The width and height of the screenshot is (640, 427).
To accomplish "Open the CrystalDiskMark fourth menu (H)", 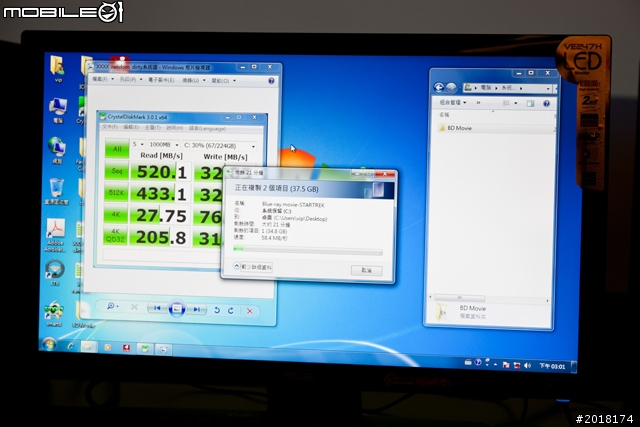I will pos(175,128).
